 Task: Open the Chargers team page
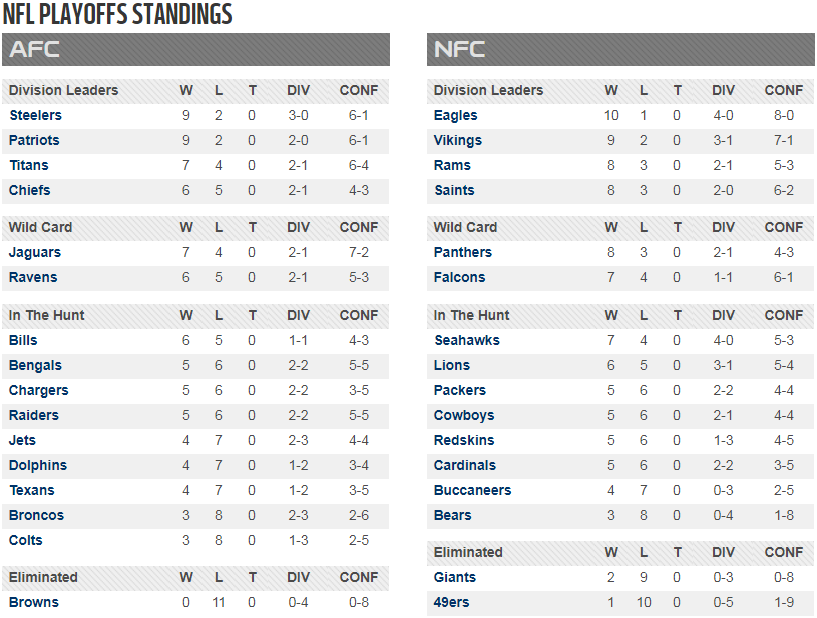39,391
